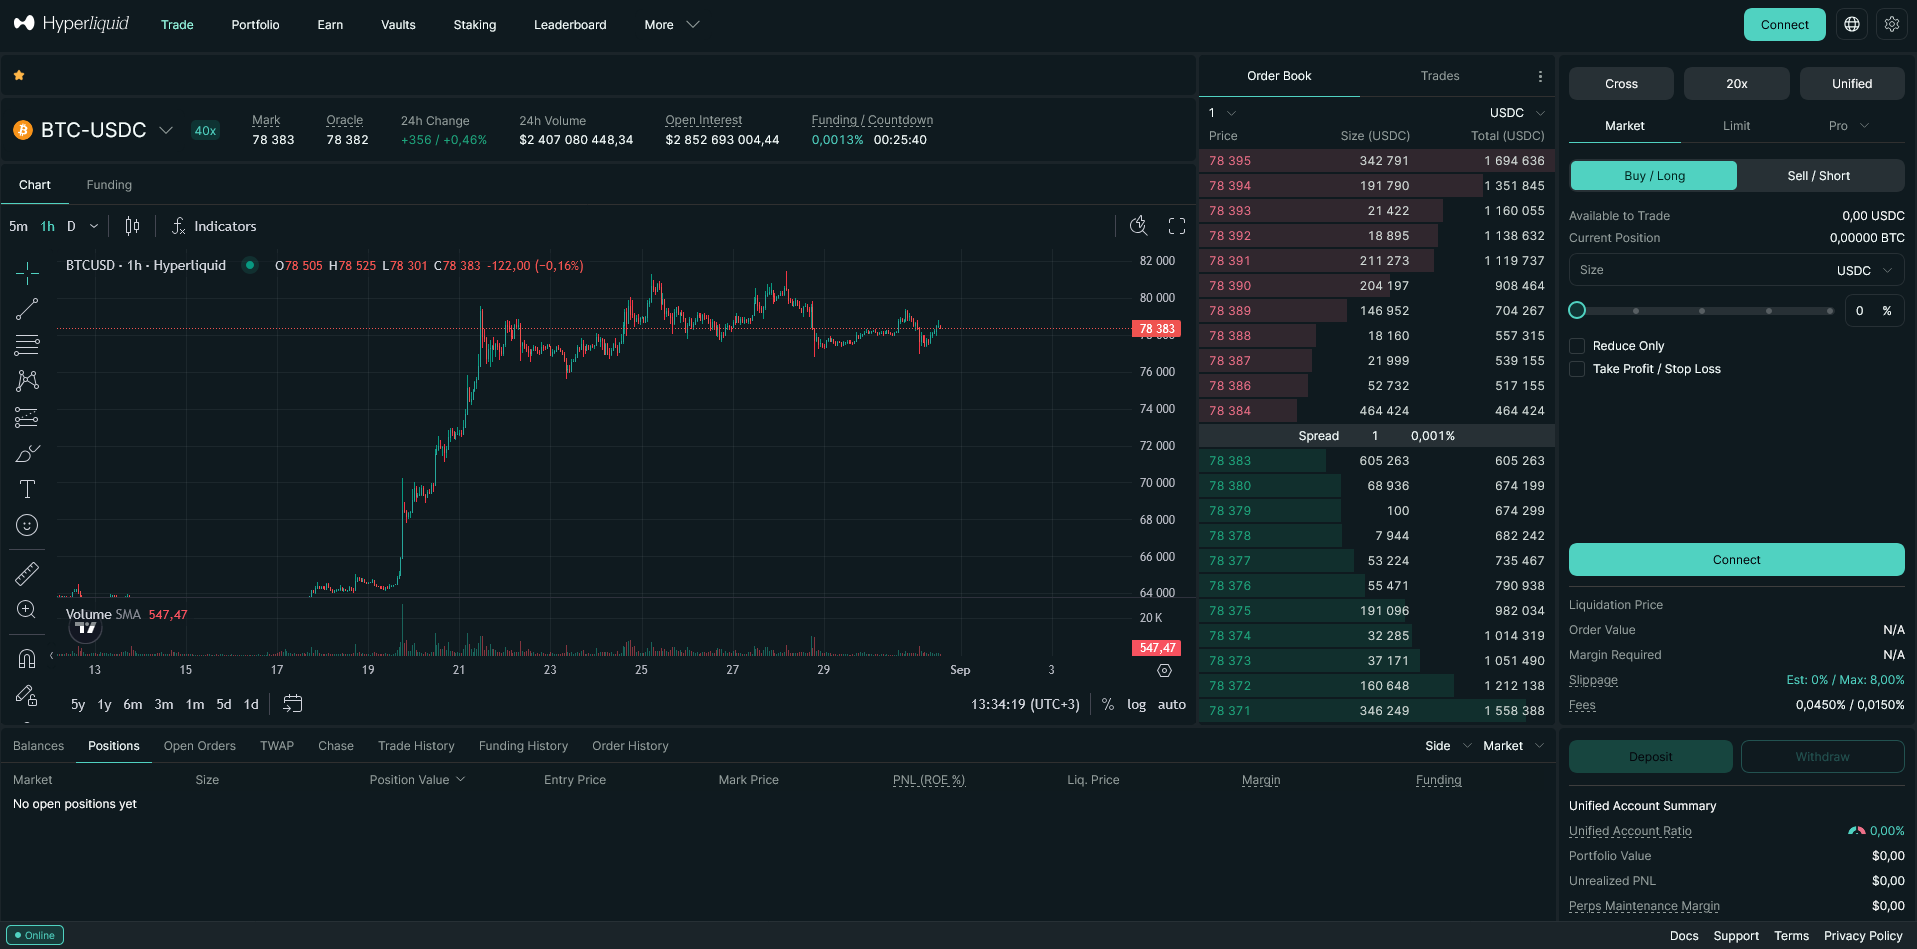This screenshot has height=949, width=1917.
Task: Open the positions Side filter dropdown
Action: pos(1448,746)
